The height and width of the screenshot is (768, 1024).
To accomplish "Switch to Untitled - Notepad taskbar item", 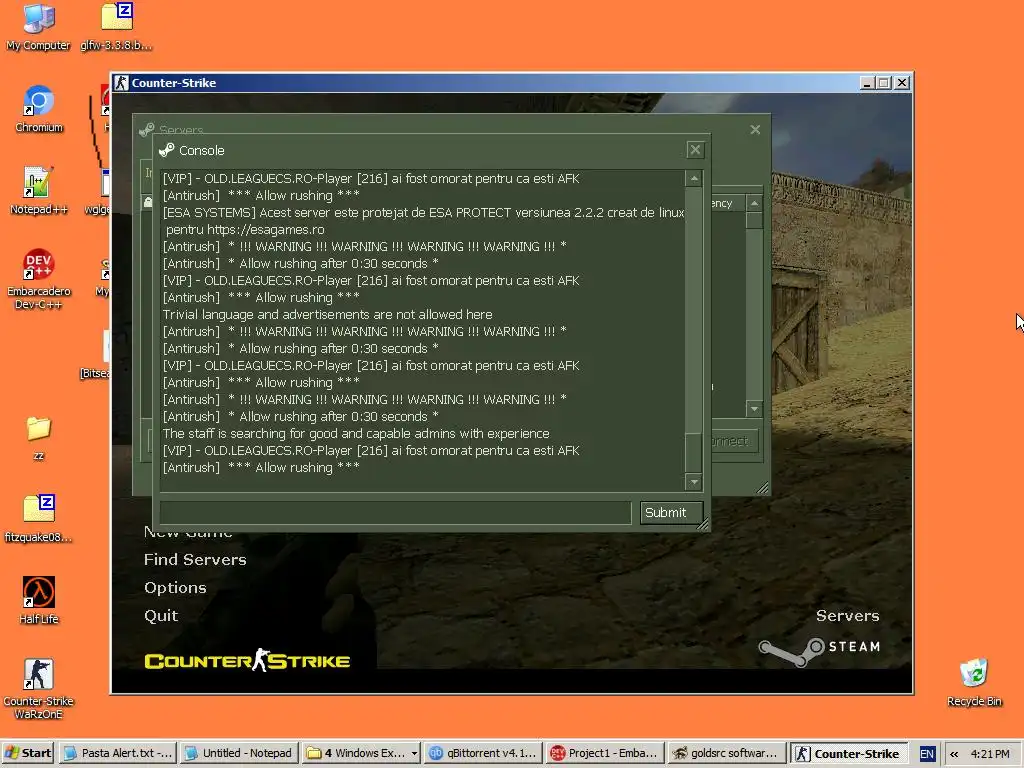I will coord(240,753).
